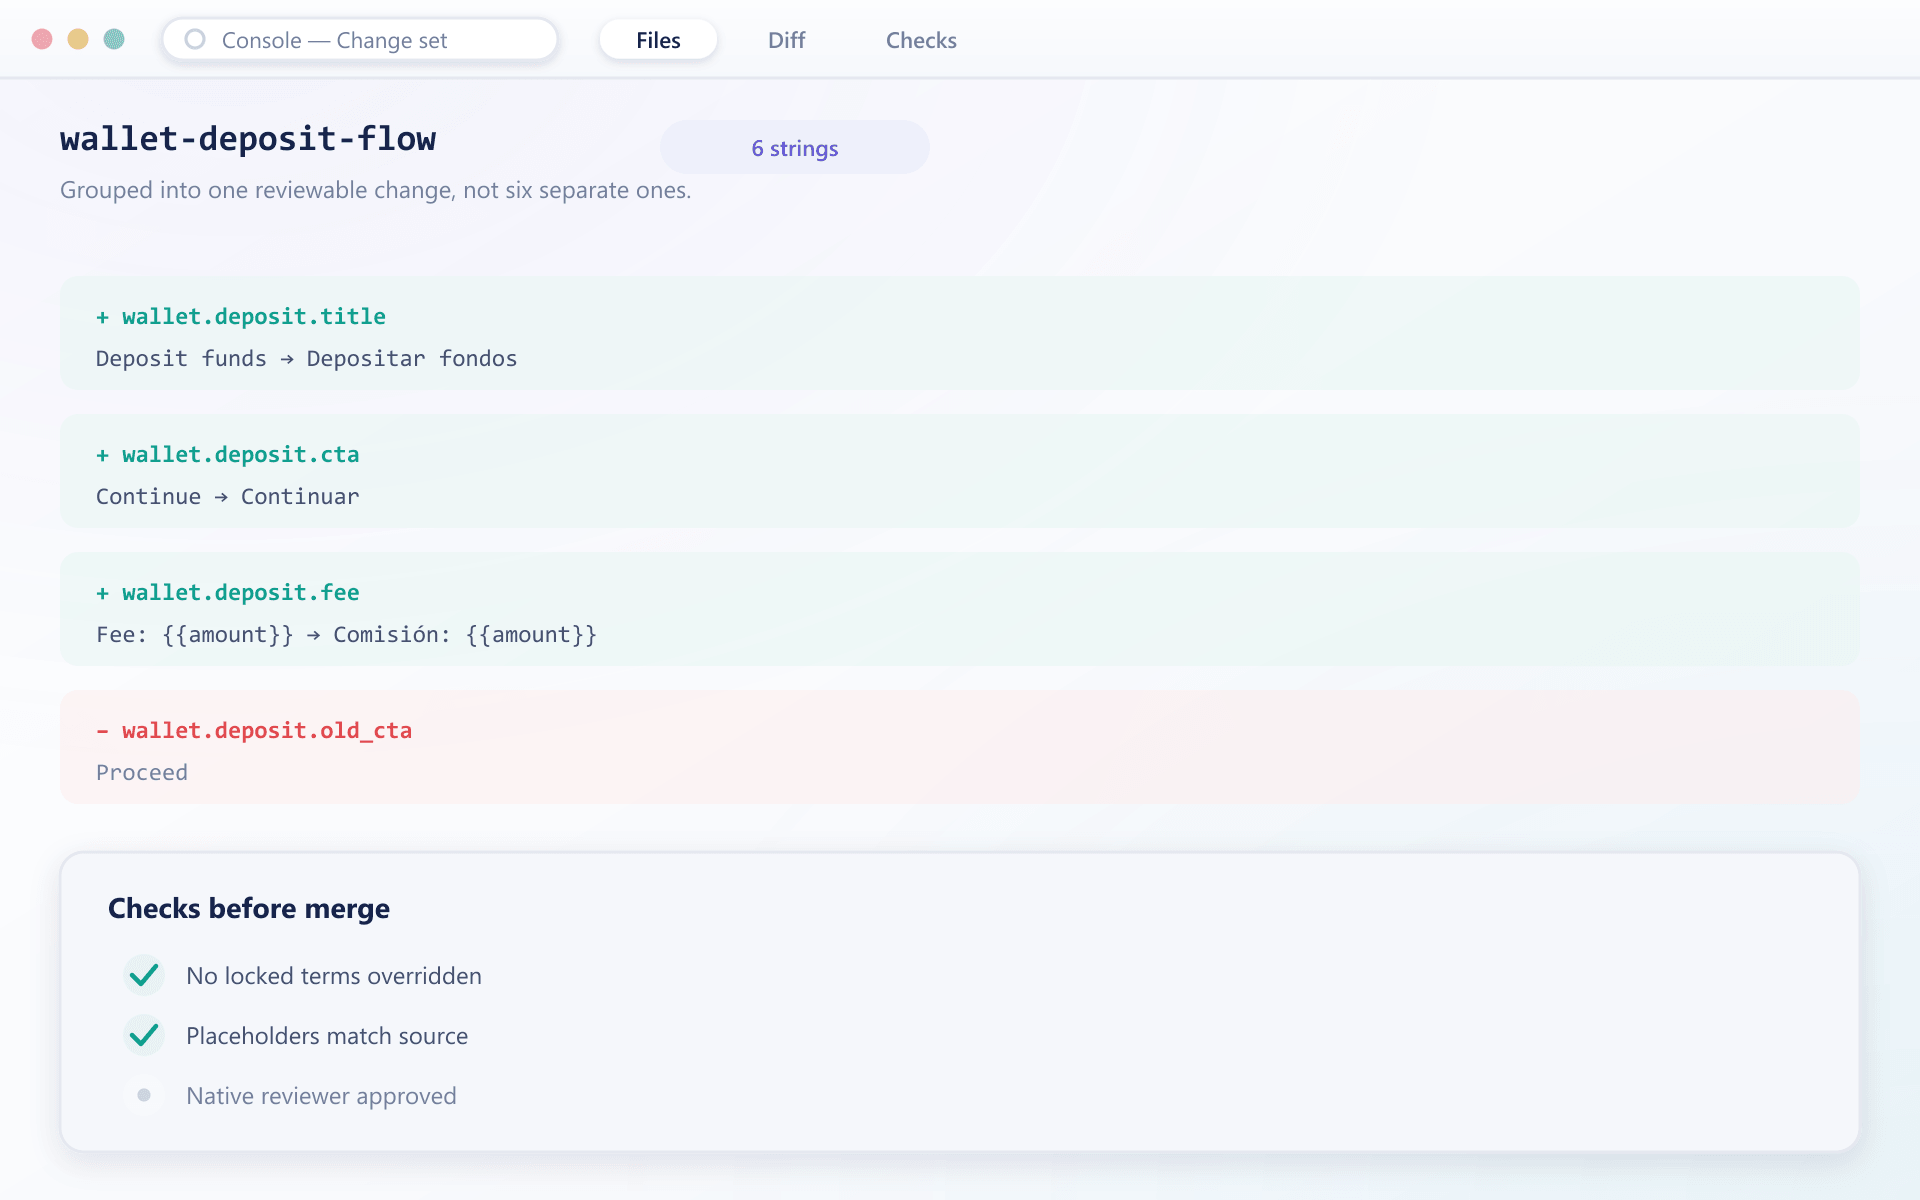Viewport: 1920px width, 1200px height.
Task: Click the green maximize window button
Action: pyautogui.click(x=114, y=39)
